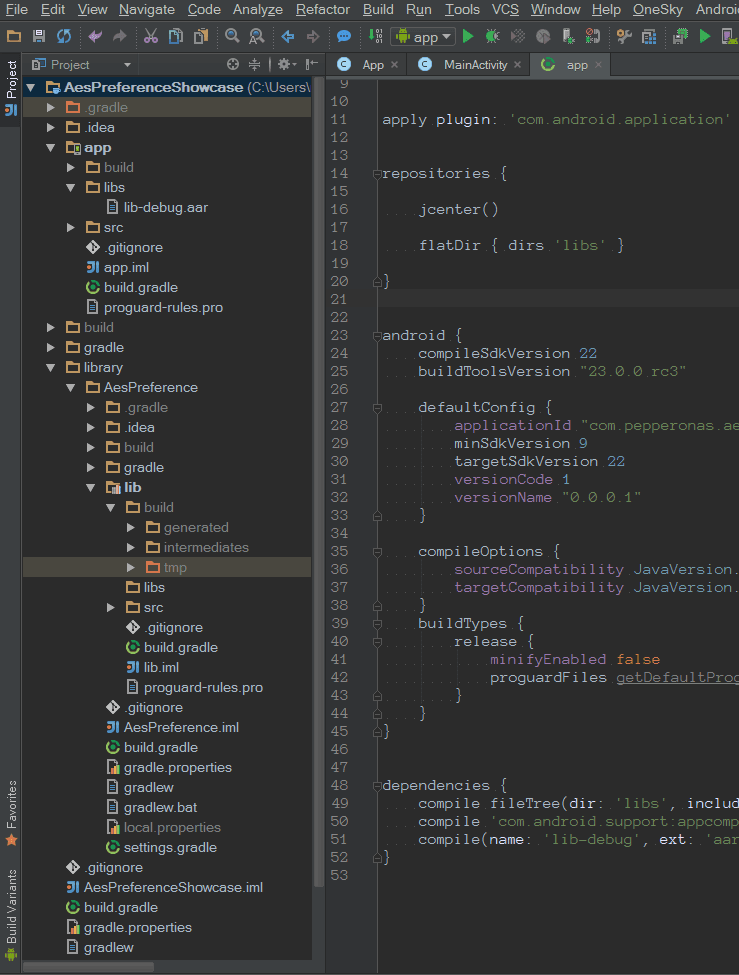Expand the .gradle folder at root

[51, 108]
